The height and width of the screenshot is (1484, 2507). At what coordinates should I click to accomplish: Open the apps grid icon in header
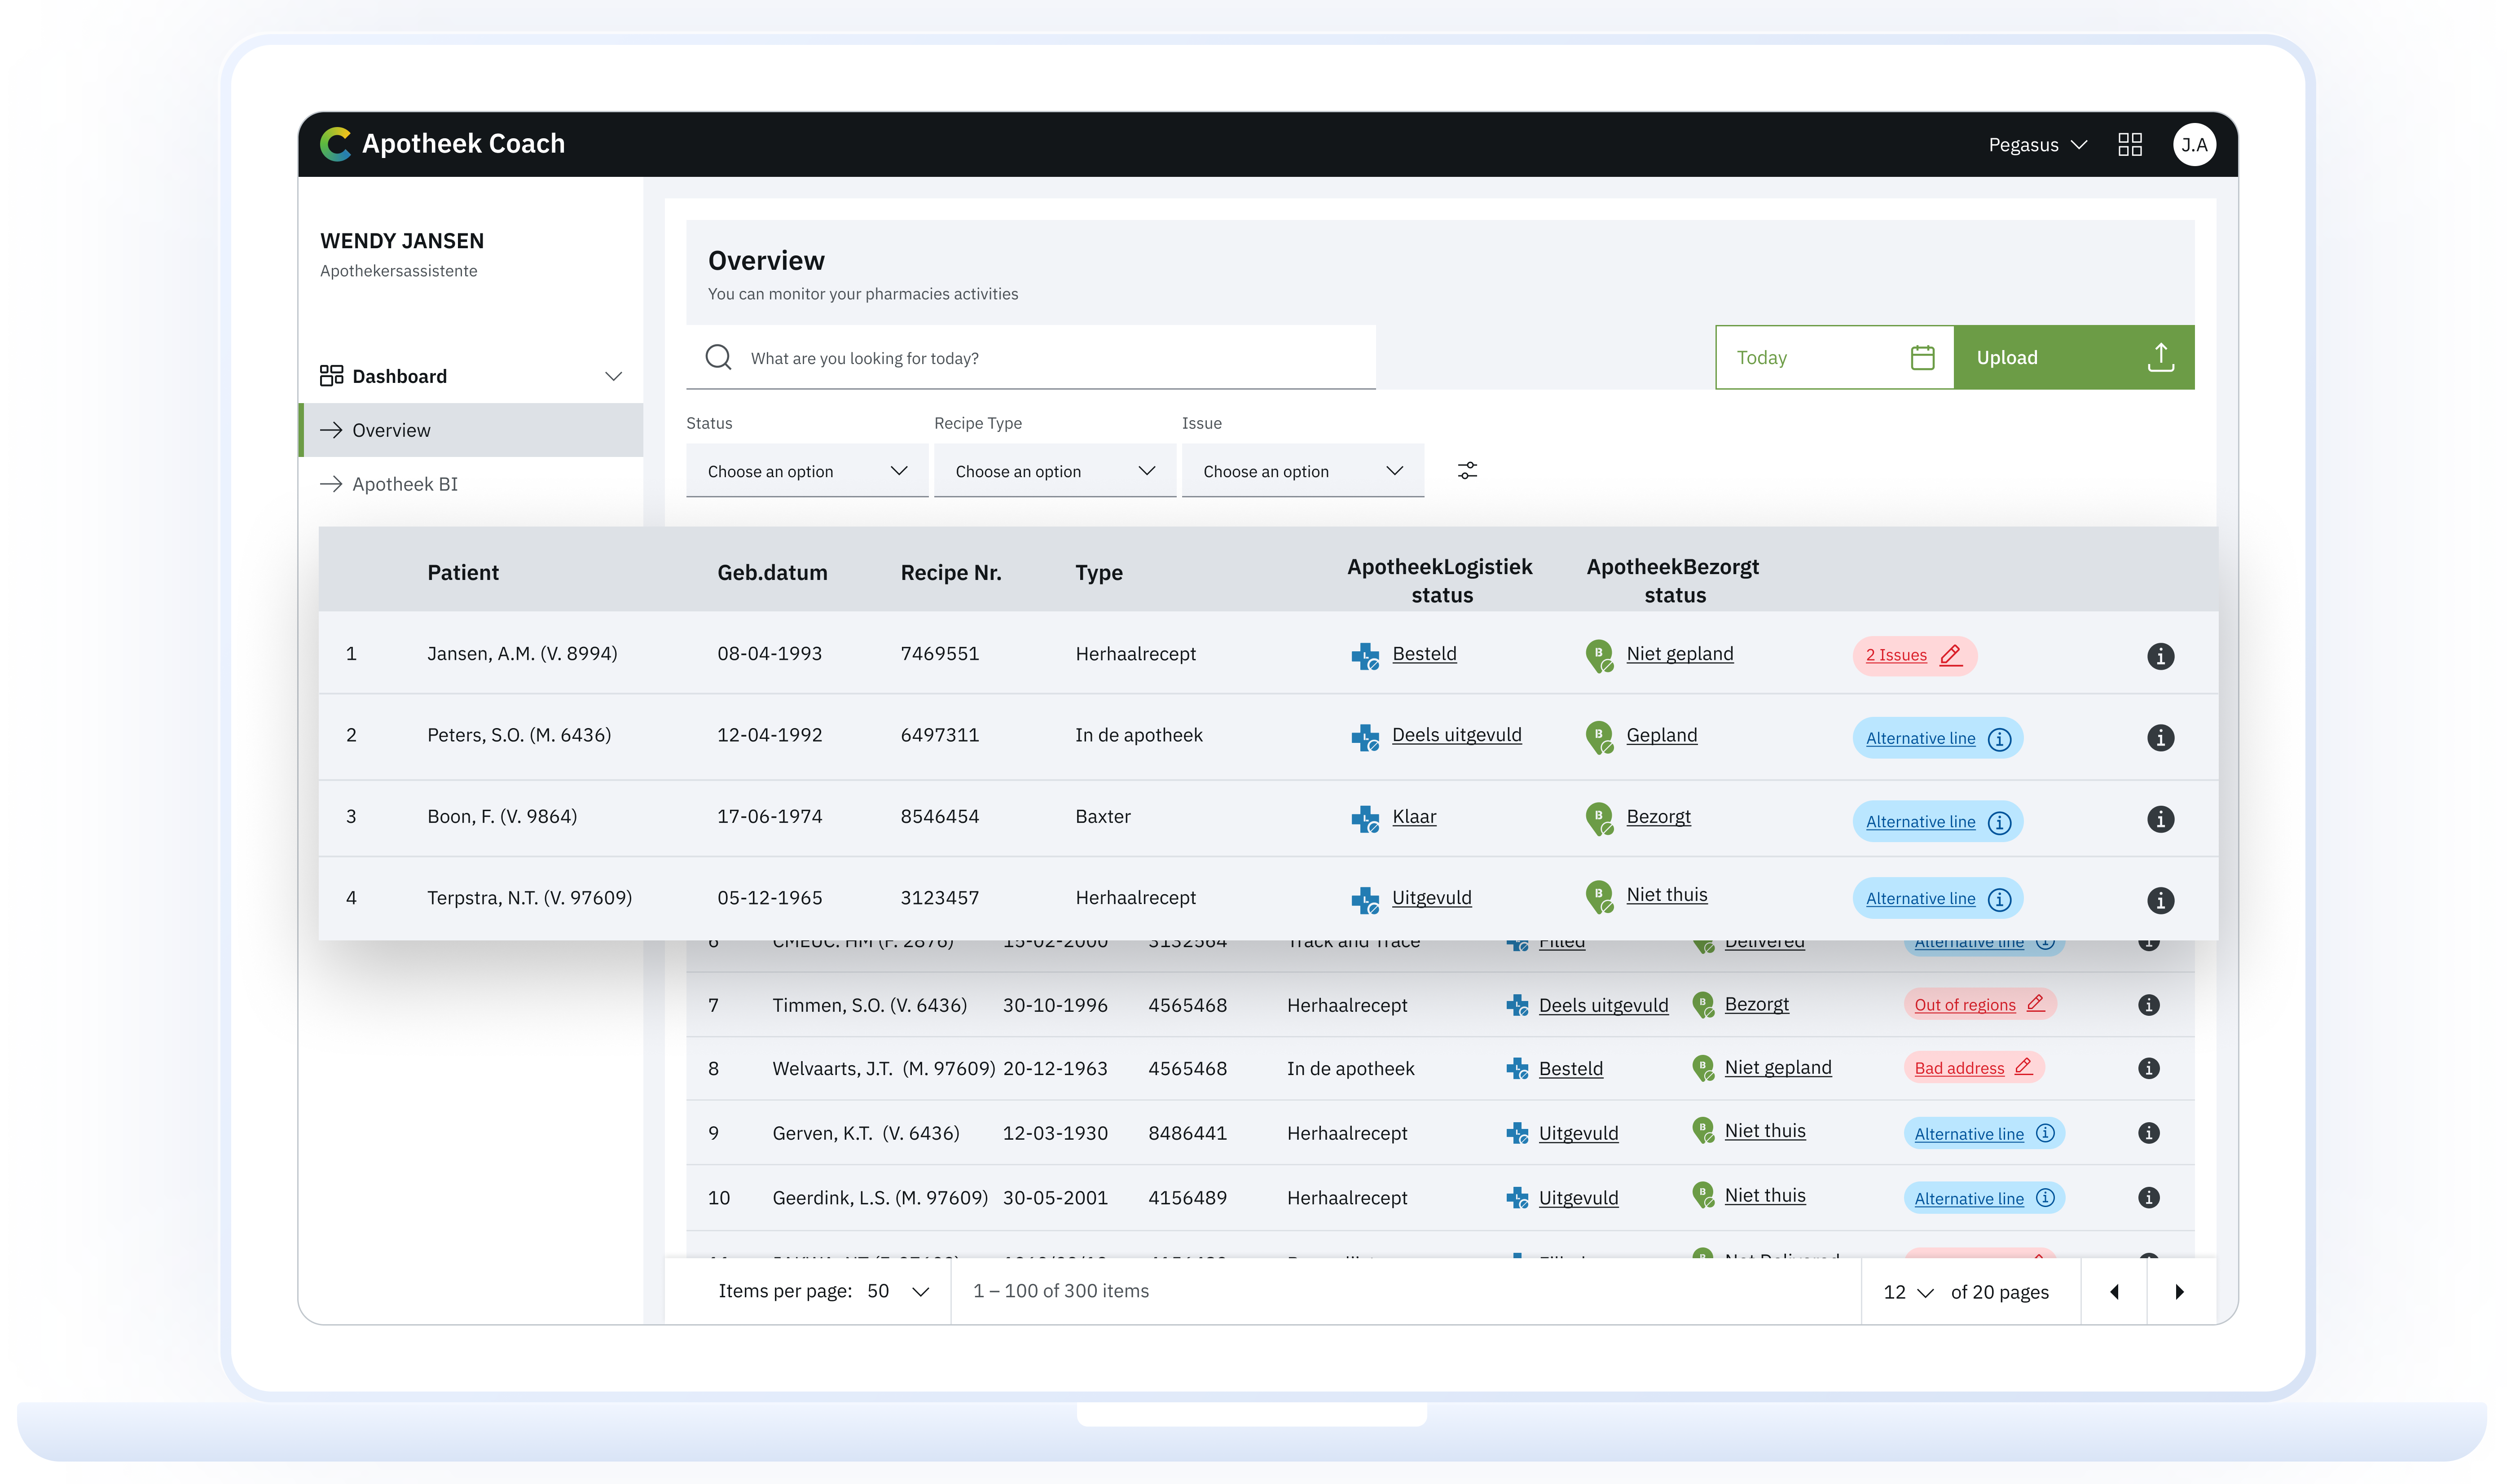pos(2129,145)
